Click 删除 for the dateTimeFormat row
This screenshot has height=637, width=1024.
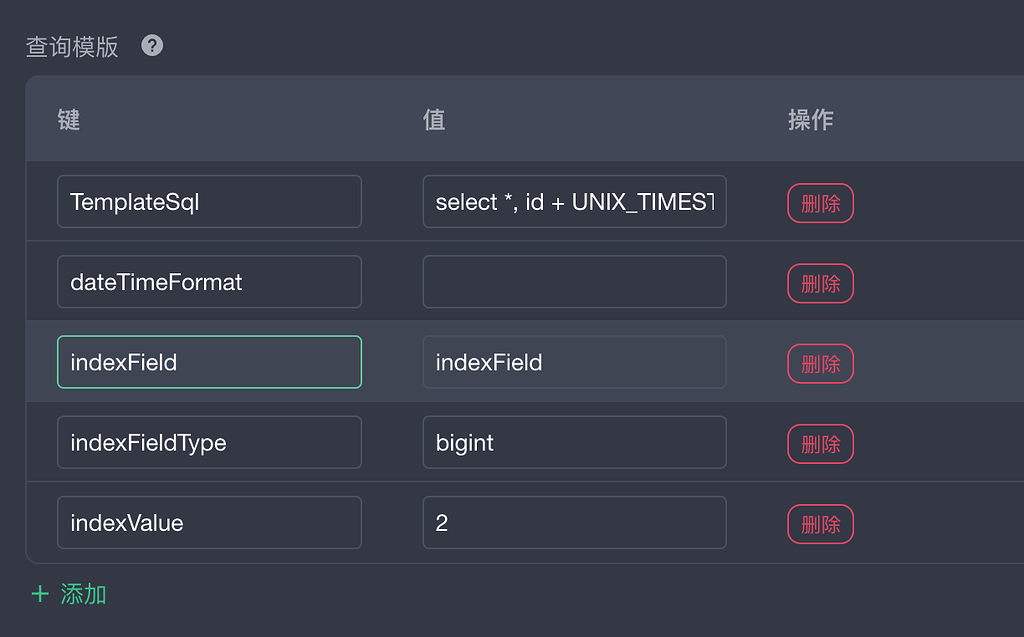click(x=820, y=283)
